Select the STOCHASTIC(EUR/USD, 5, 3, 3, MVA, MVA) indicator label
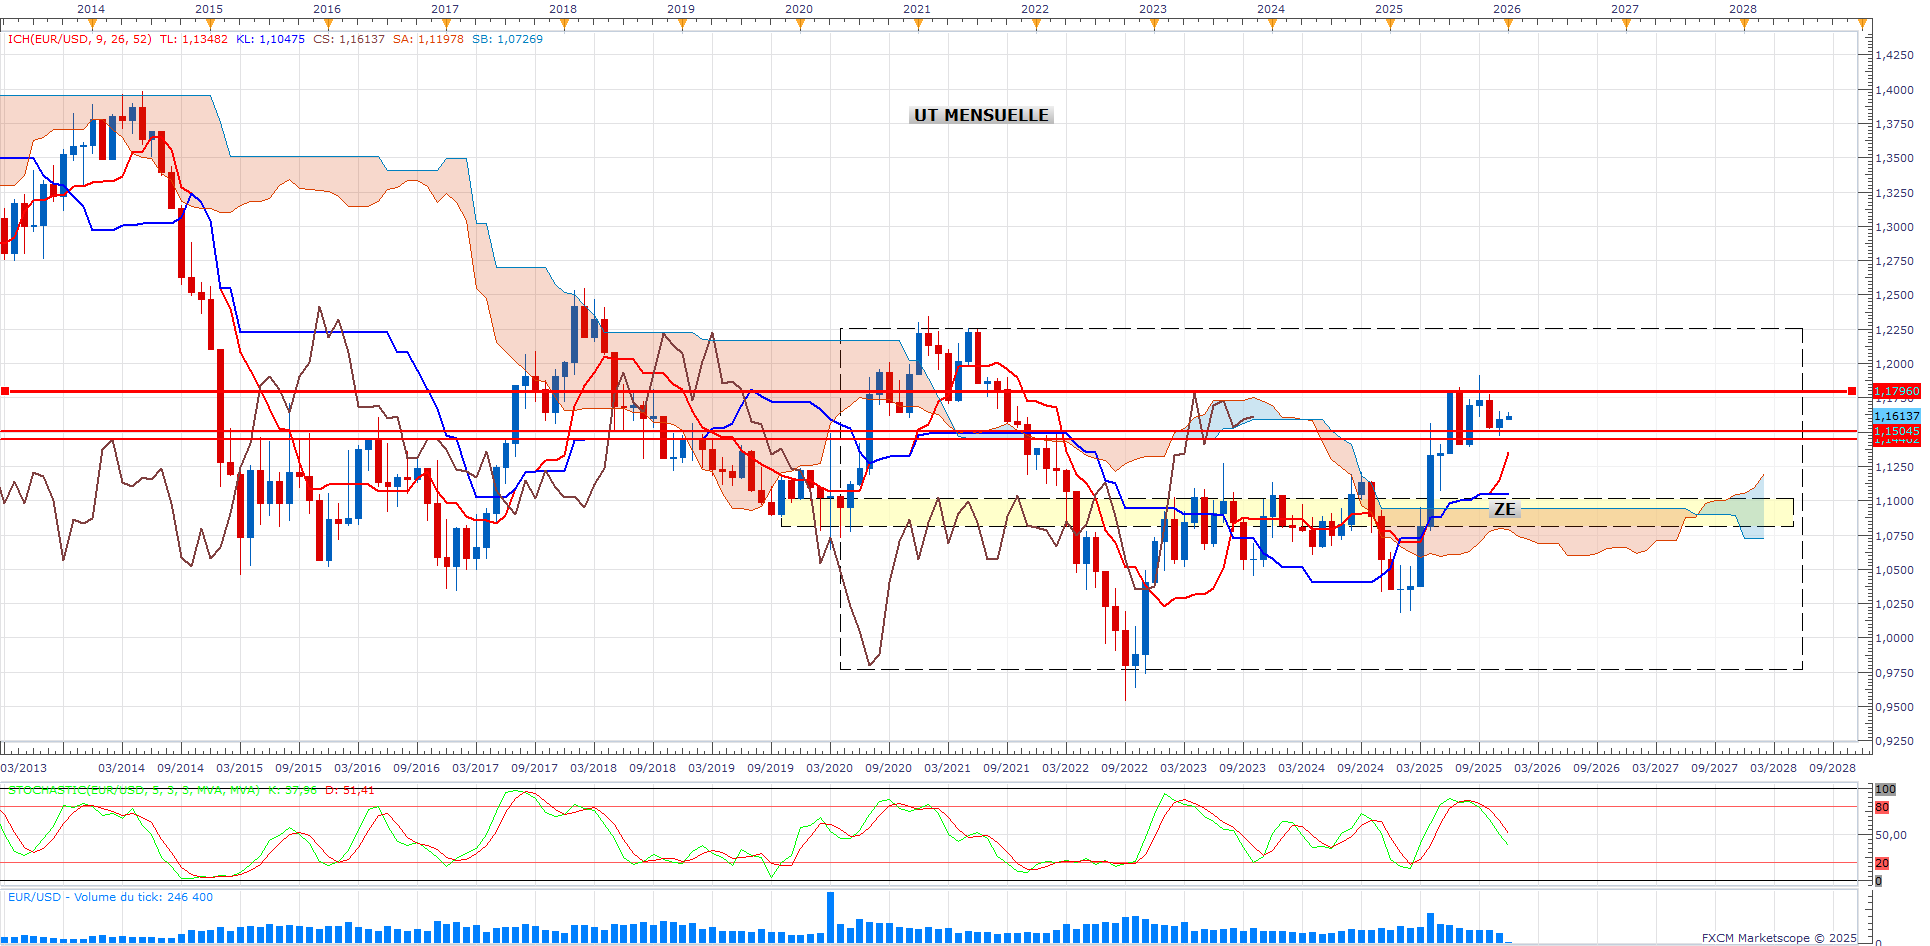The image size is (1930, 946). coord(134,790)
